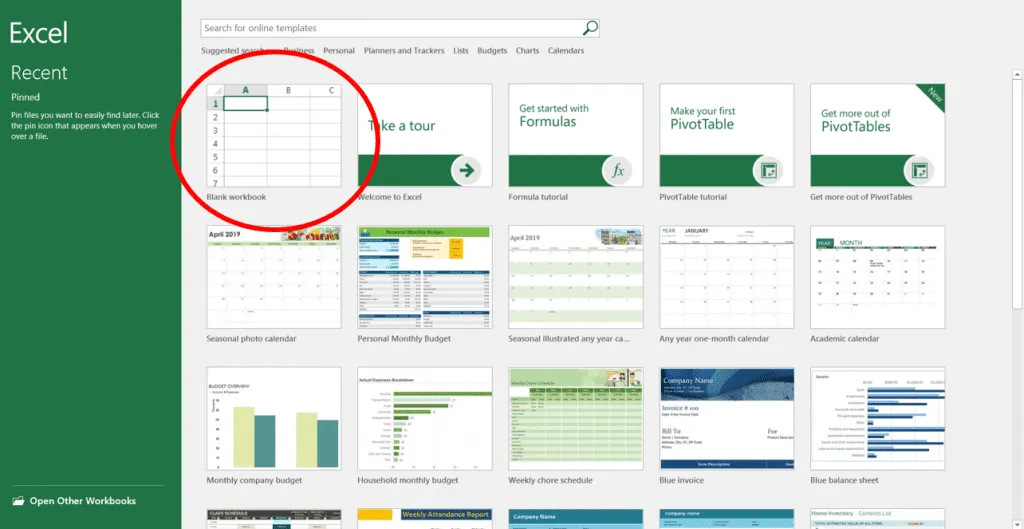Select Seasonal illustrated any year calendar
1024x529 pixels.
click(575, 277)
